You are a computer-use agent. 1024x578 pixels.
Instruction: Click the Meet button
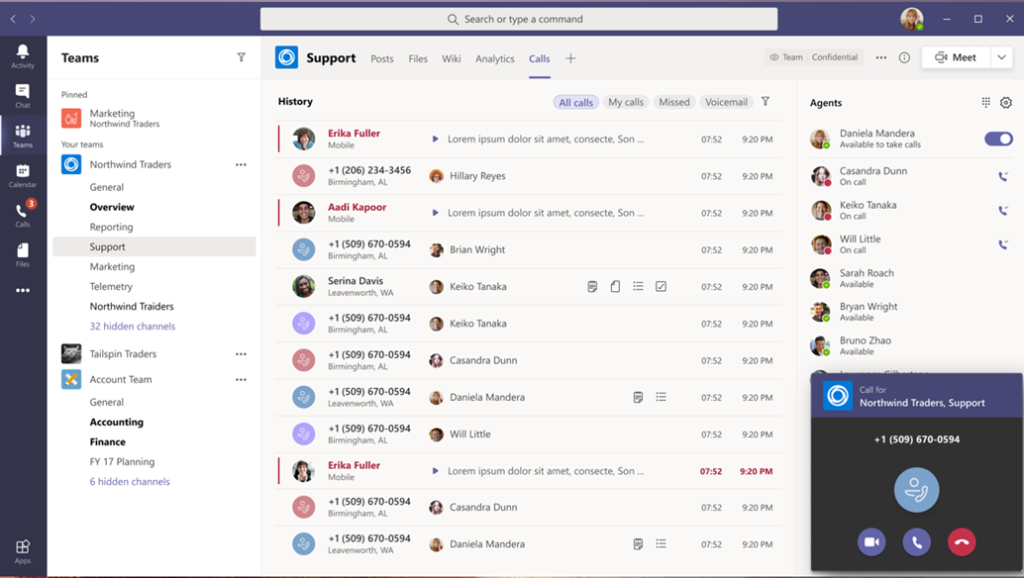pyautogui.click(x=956, y=57)
